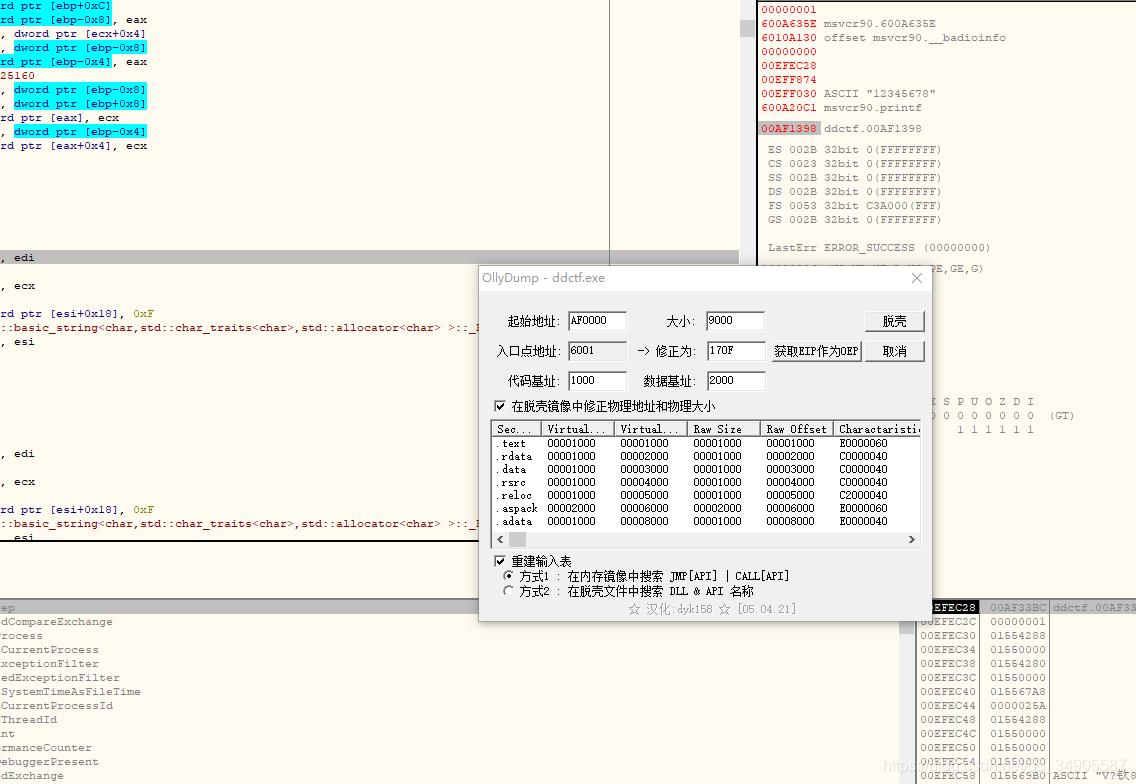Click the Sec... column header

516,429
